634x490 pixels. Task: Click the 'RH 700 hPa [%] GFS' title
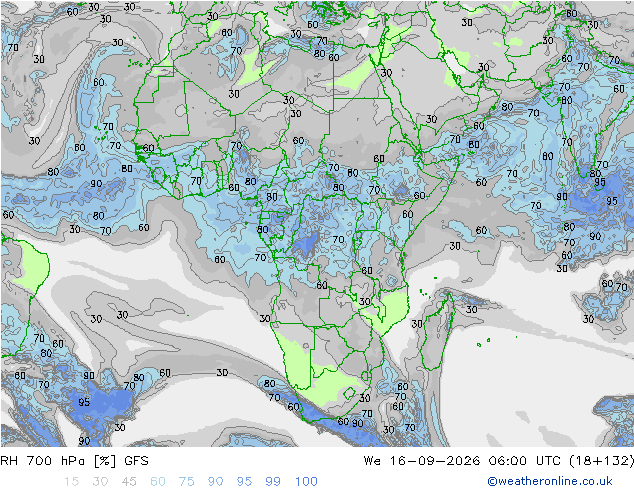coord(74,460)
